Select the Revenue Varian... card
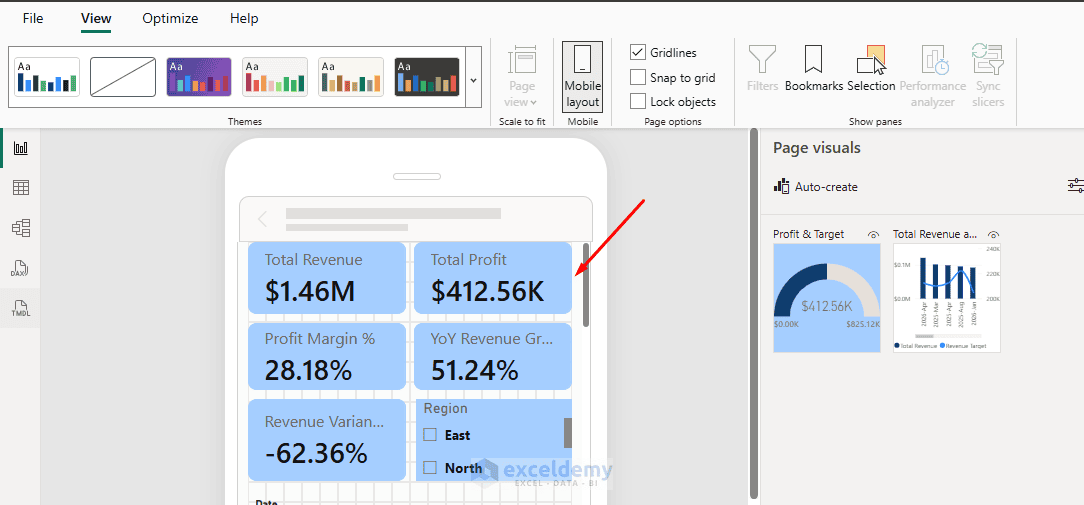Screen dimensions: 1084x505 pyautogui.click(x=327, y=439)
